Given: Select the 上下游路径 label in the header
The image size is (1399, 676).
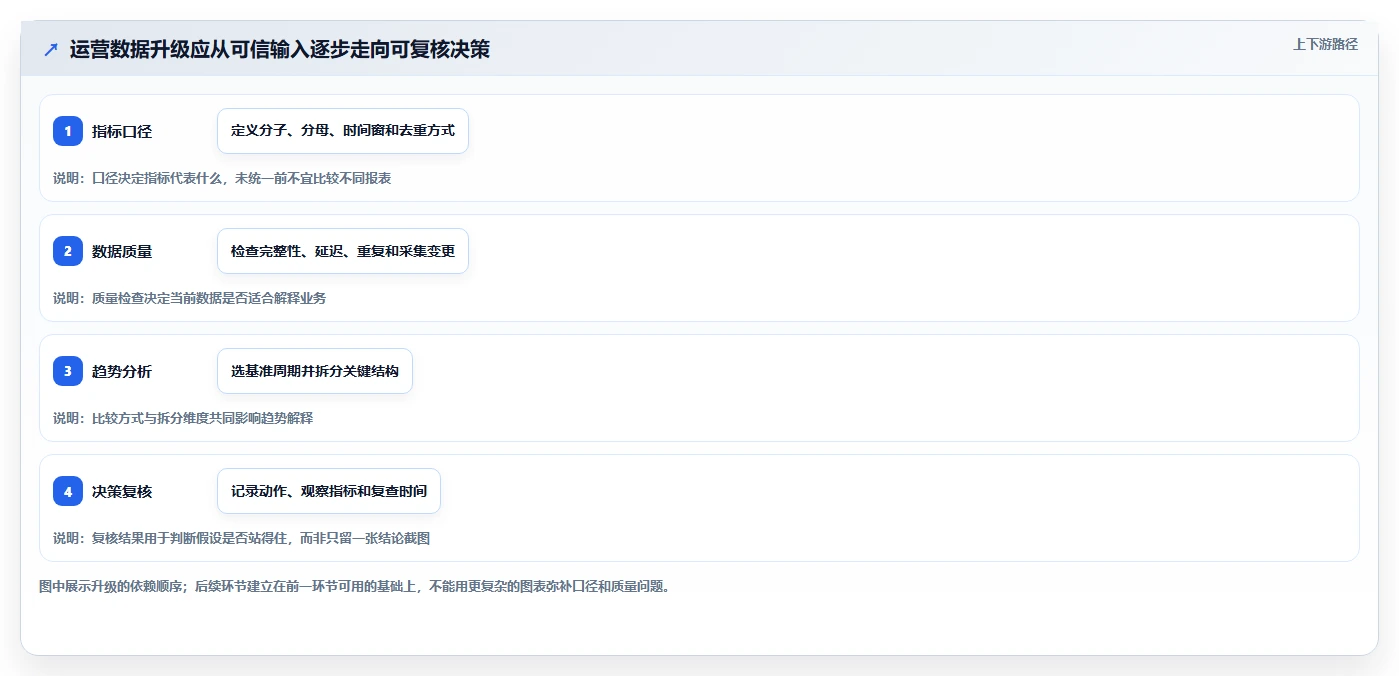Looking at the screenshot, I should point(1325,44).
